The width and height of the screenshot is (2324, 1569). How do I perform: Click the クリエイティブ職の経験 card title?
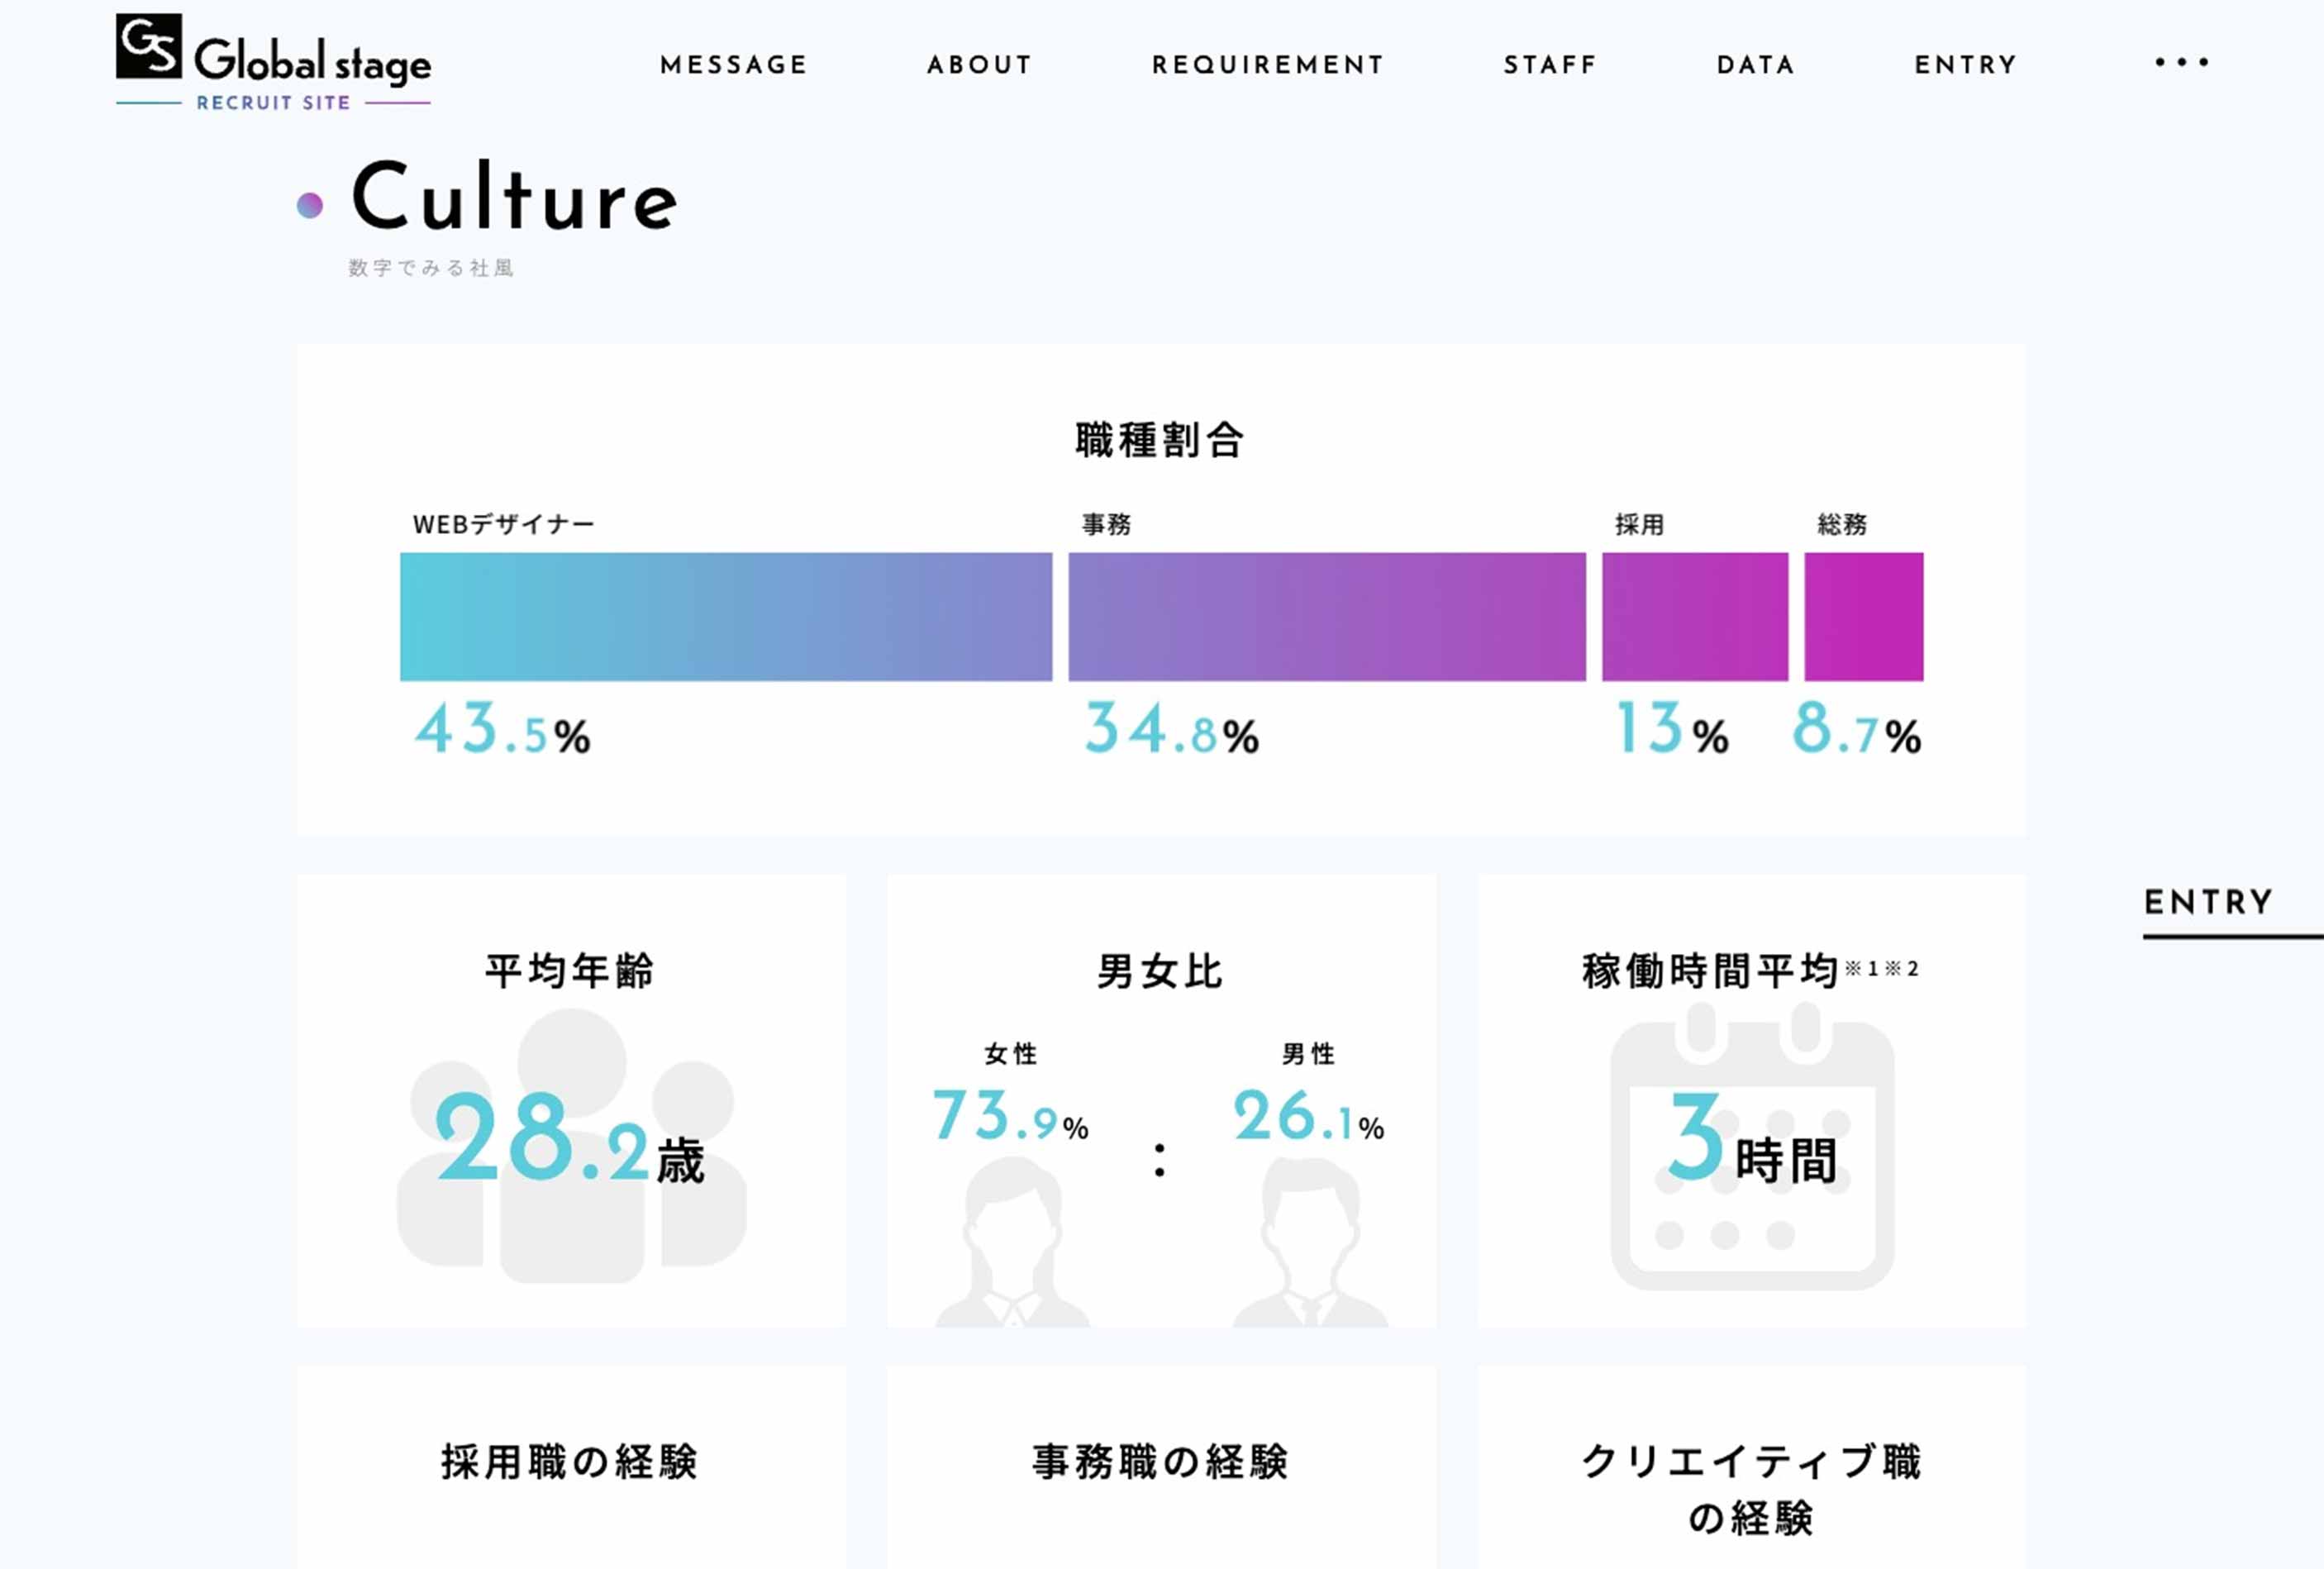(1751, 1490)
